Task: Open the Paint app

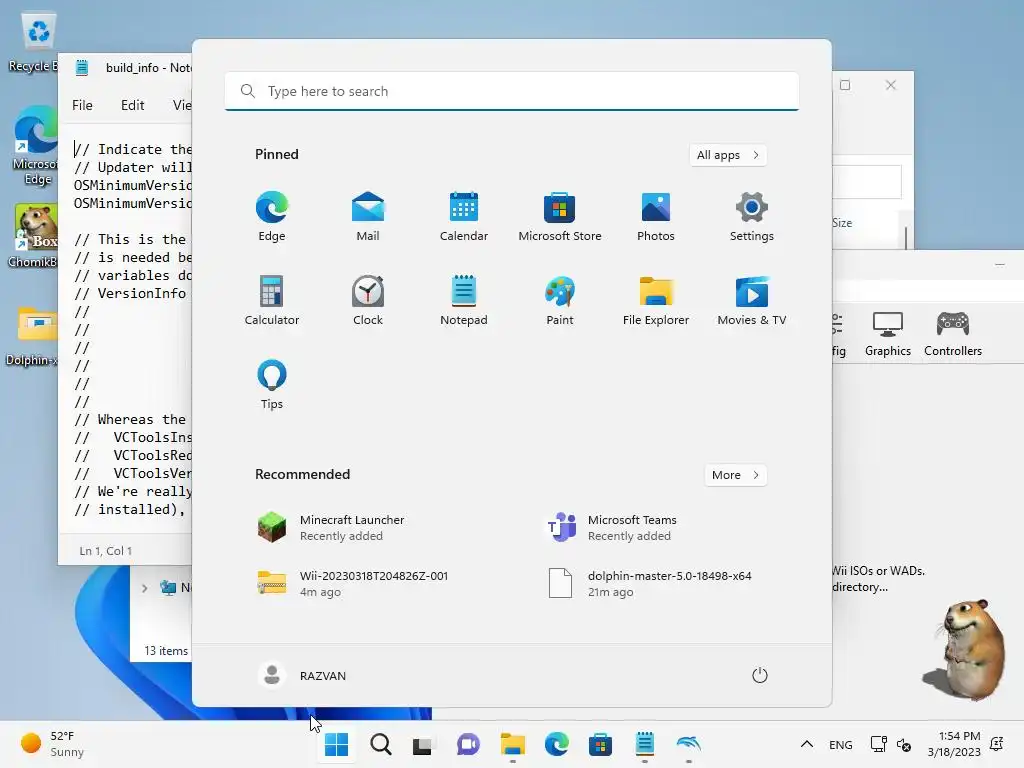Action: click(x=560, y=300)
